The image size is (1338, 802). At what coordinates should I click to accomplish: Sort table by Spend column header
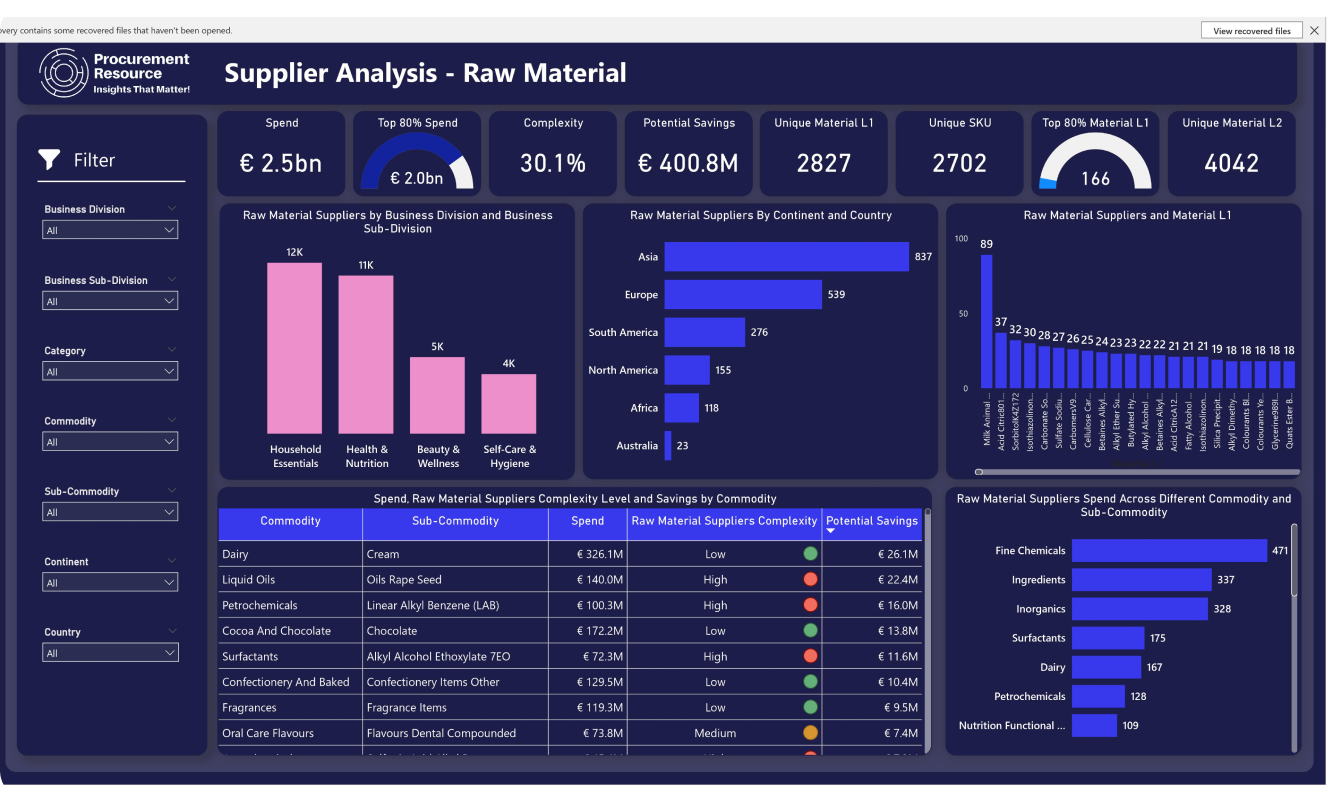point(588,521)
